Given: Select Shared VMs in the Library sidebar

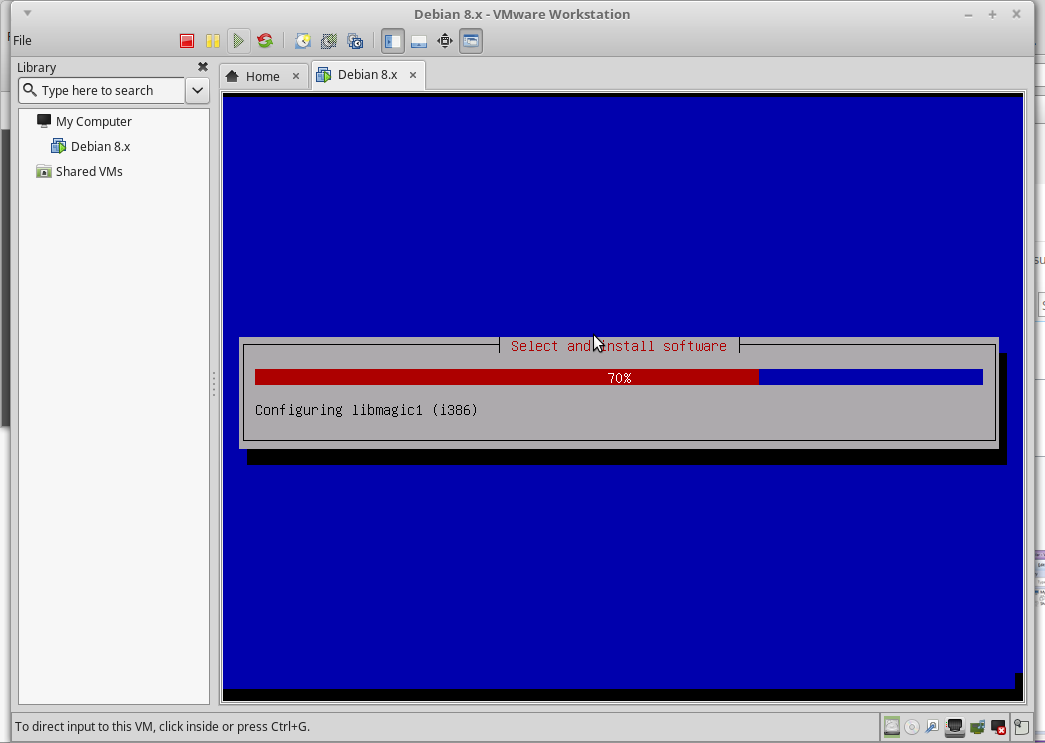Looking at the screenshot, I should 88,171.
